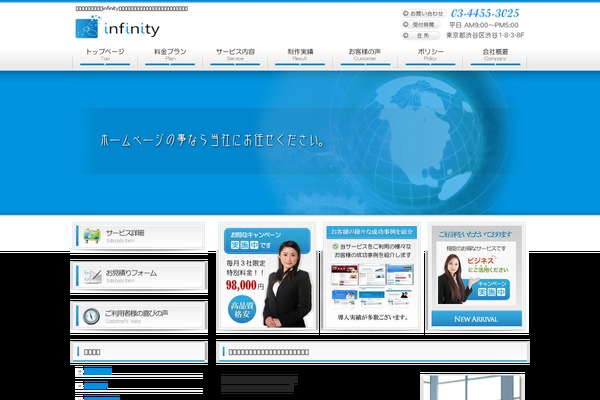This screenshot has height=400, width=600.
Task: Click the monitor icon beside サービス詳細
Action: click(92, 236)
